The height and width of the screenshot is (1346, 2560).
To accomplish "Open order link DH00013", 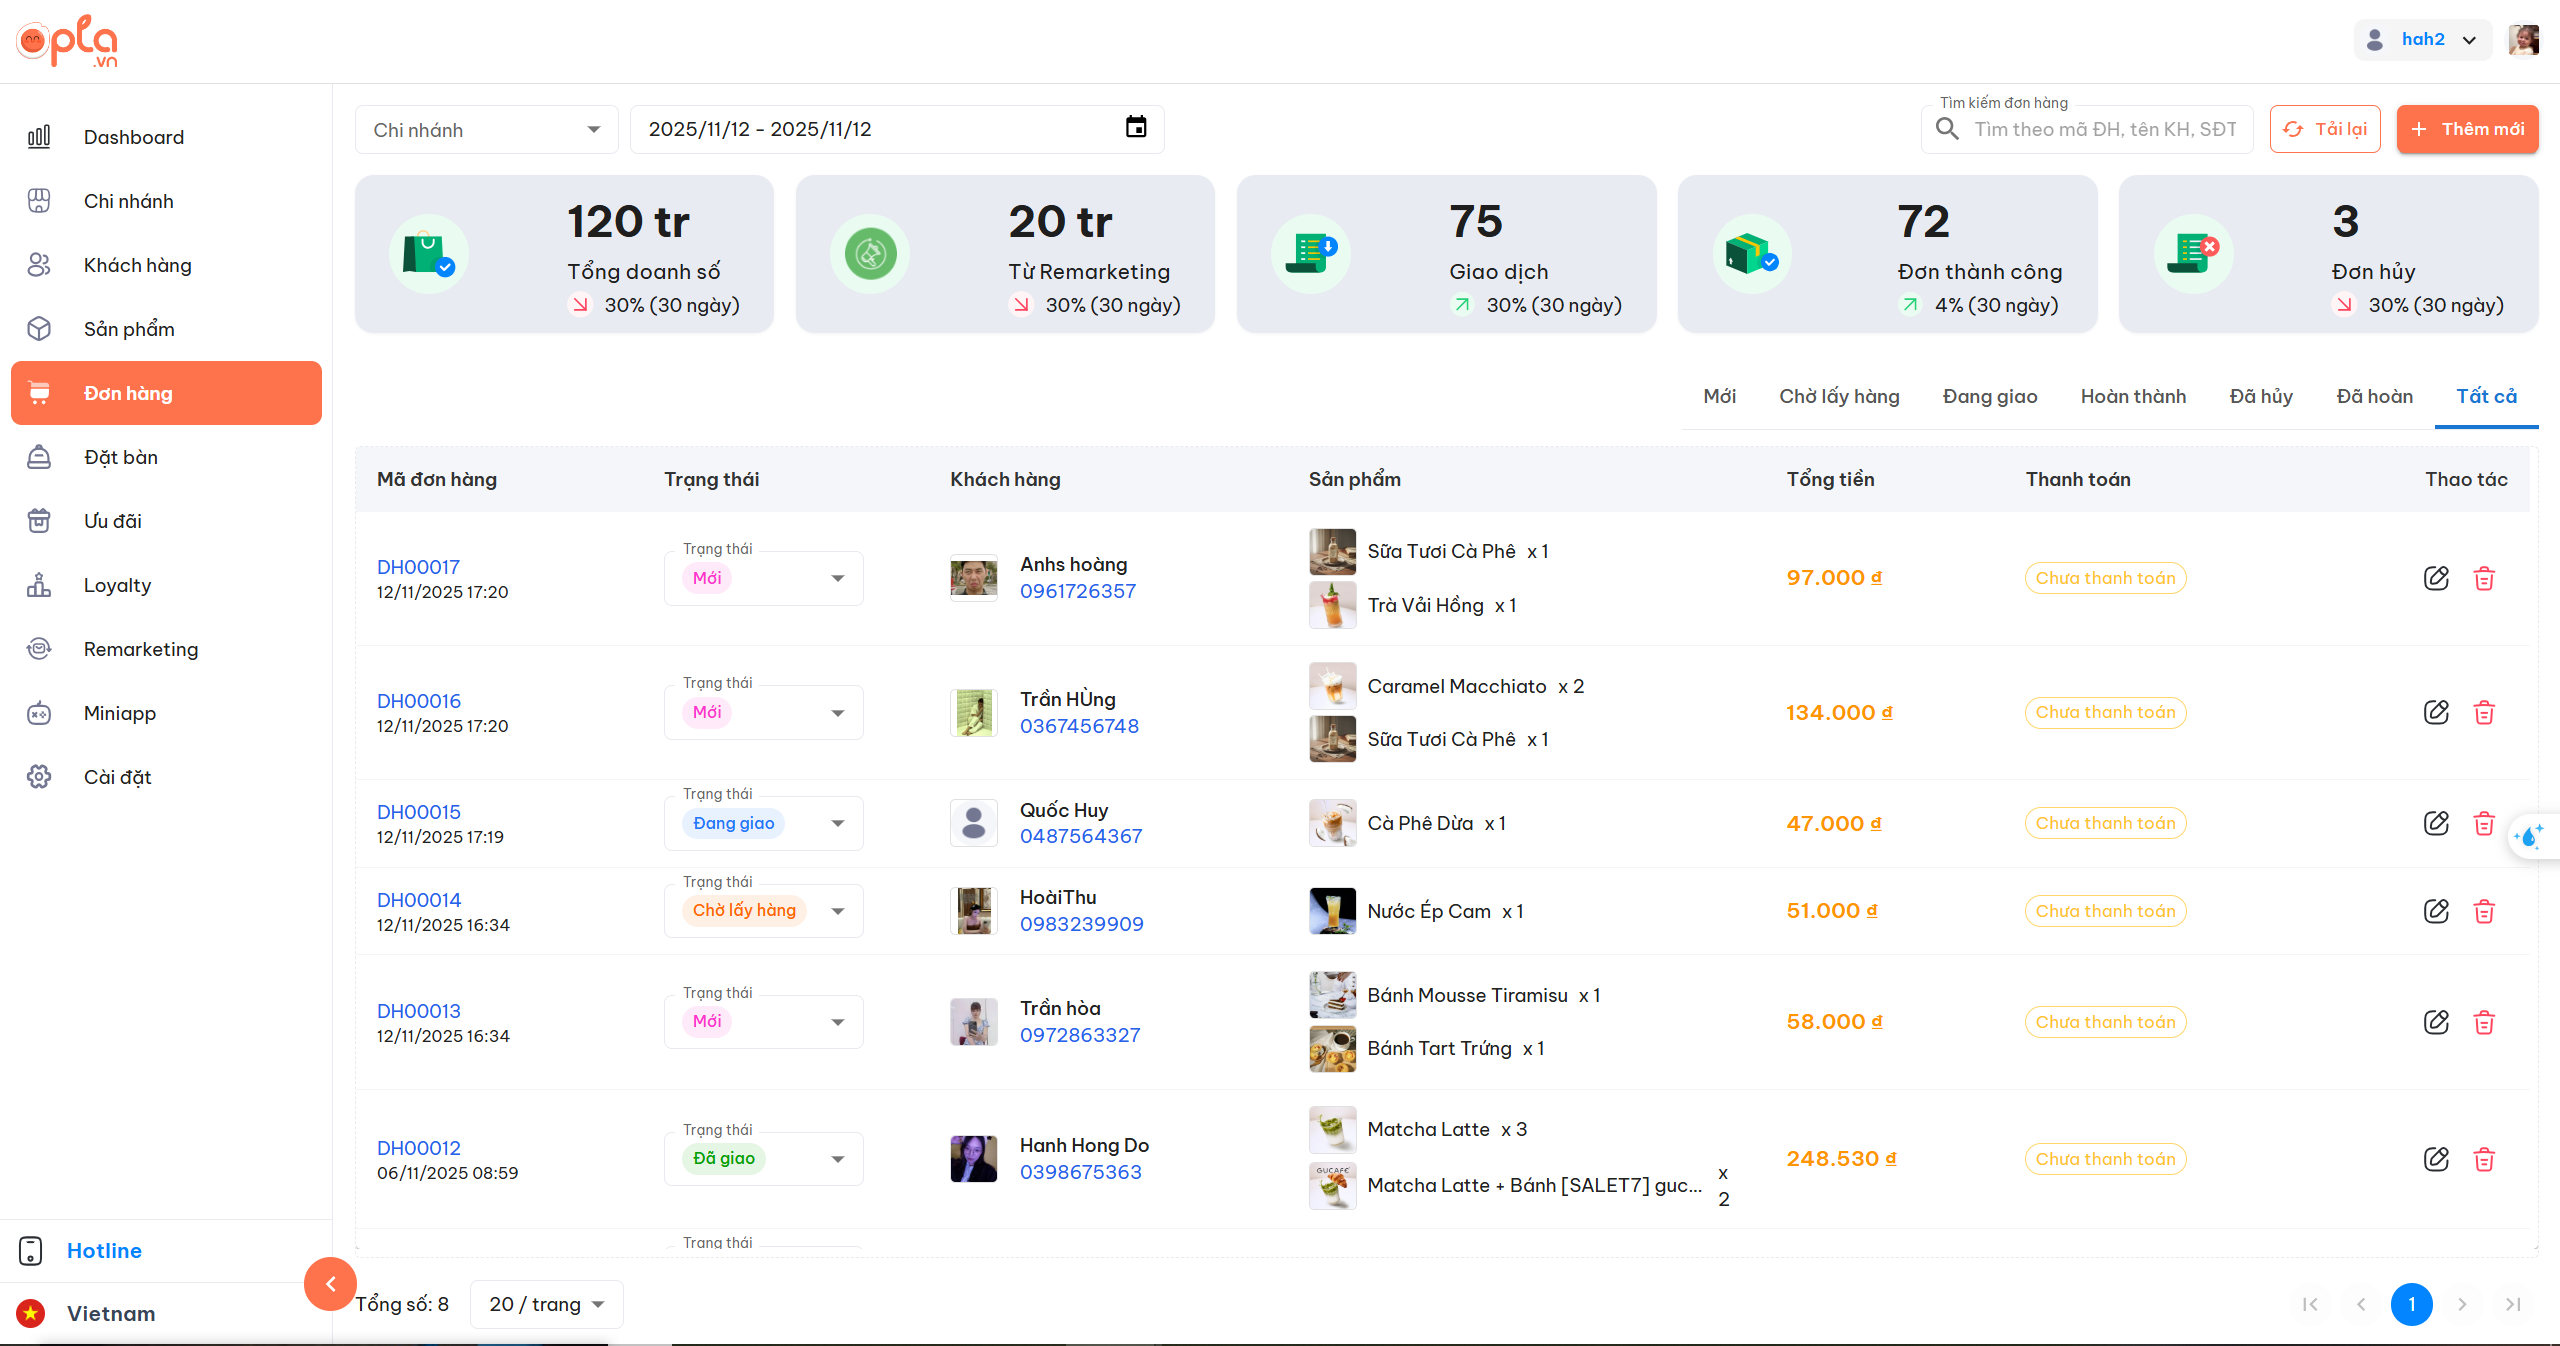I will point(419,1011).
